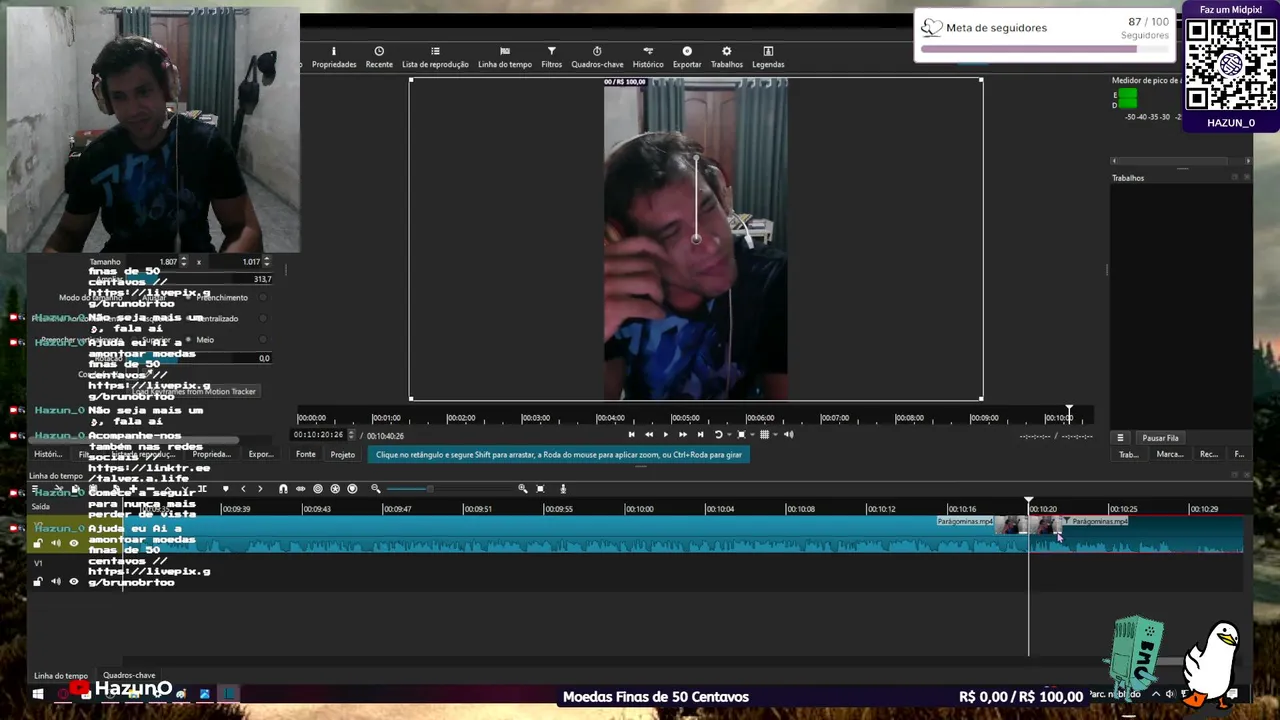This screenshot has height=720, width=1280.
Task: Open the Propriedades panel from the toolbar
Action: click(x=334, y=57)
